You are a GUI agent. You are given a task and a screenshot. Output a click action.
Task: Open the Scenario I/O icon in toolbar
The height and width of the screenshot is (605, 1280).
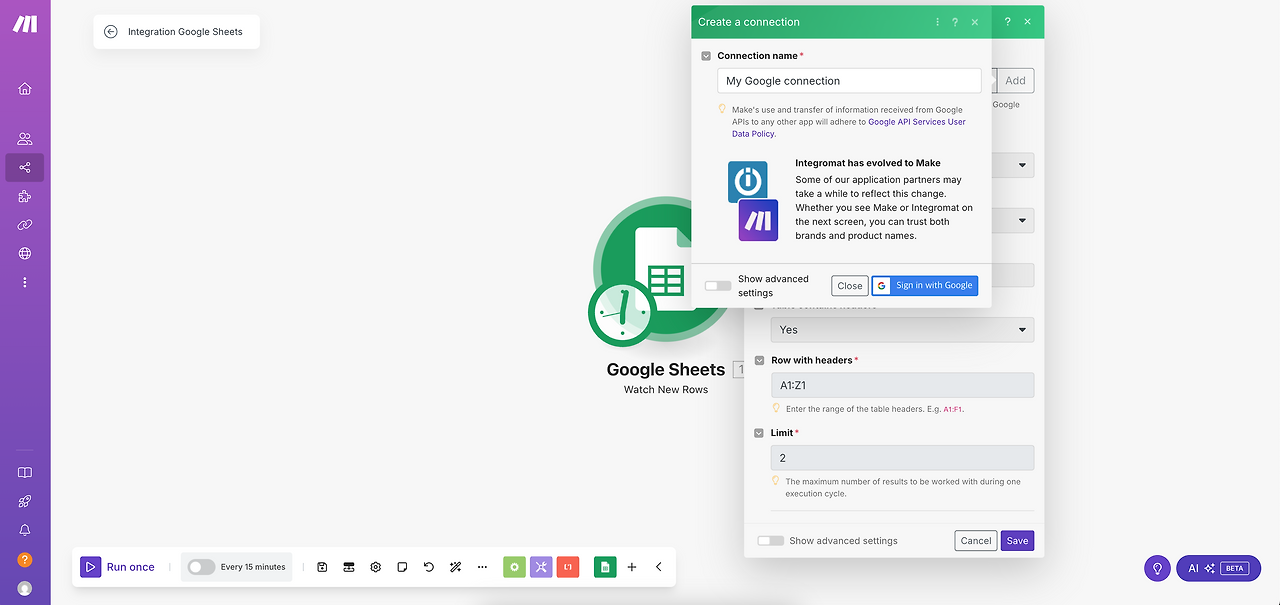(x=349, y=567)
